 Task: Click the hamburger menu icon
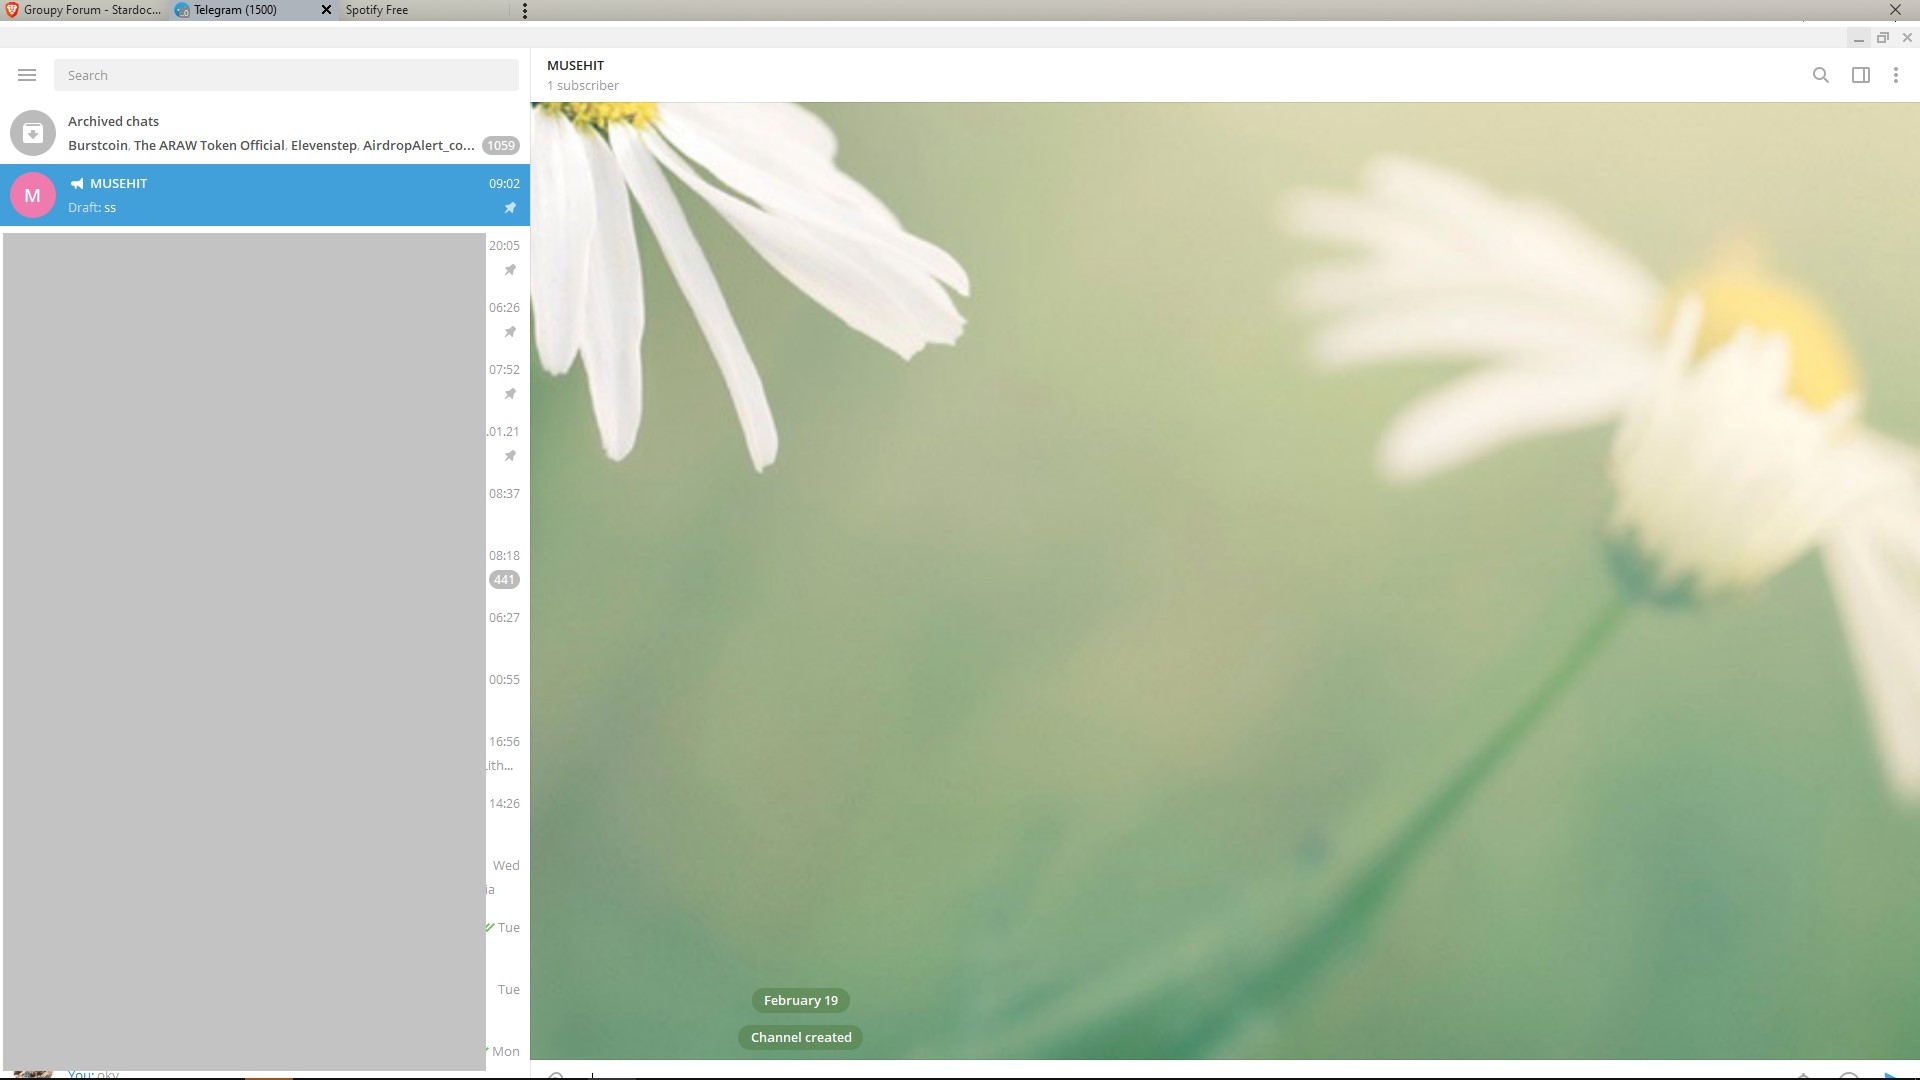tap(26, 75)
